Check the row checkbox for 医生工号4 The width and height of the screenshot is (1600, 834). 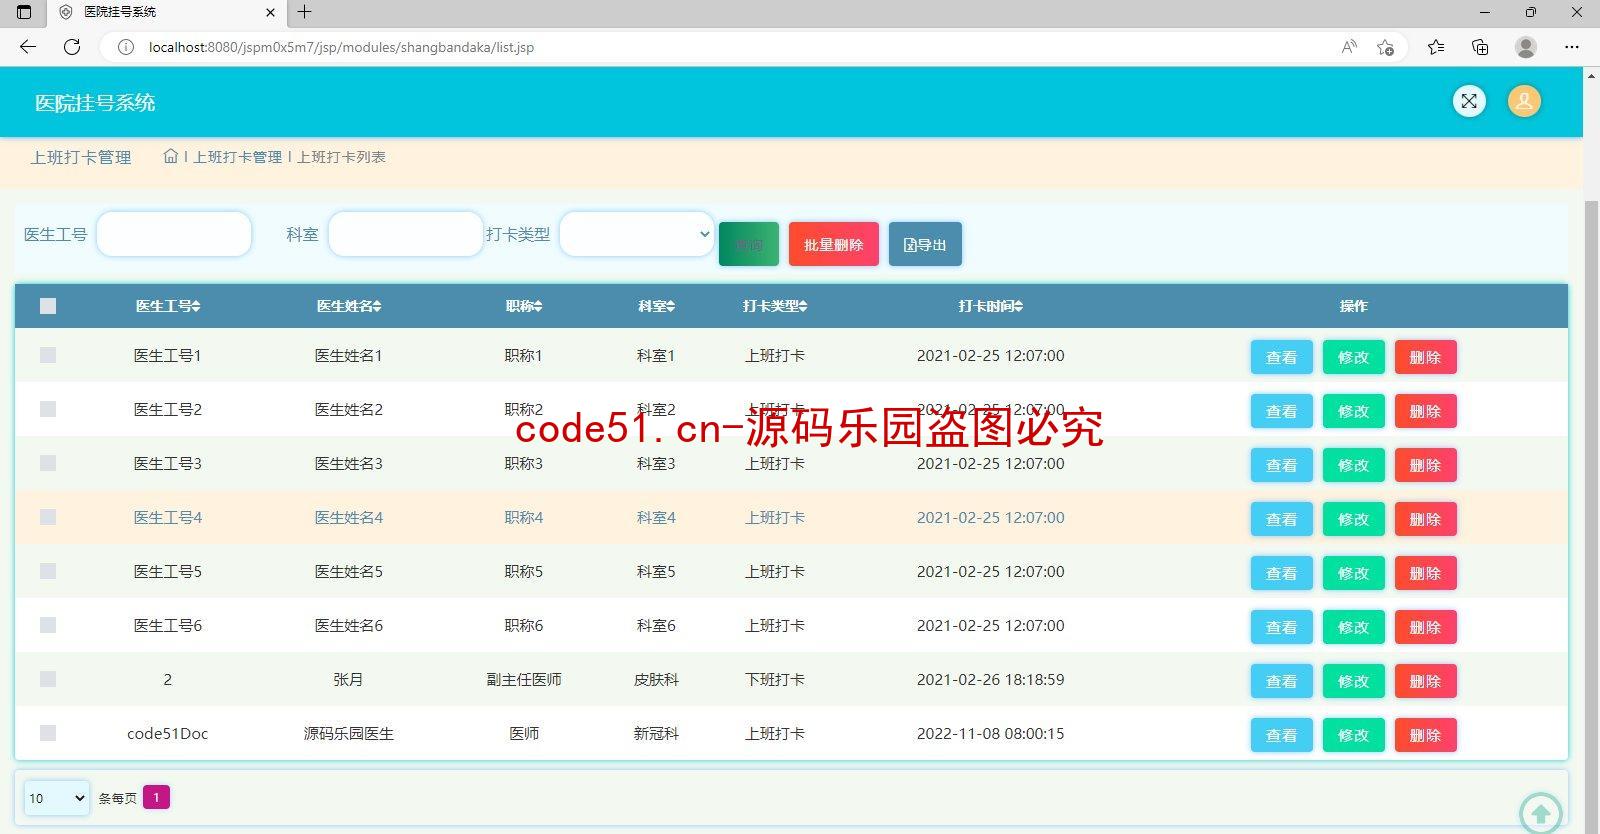(x=48, y=517)
